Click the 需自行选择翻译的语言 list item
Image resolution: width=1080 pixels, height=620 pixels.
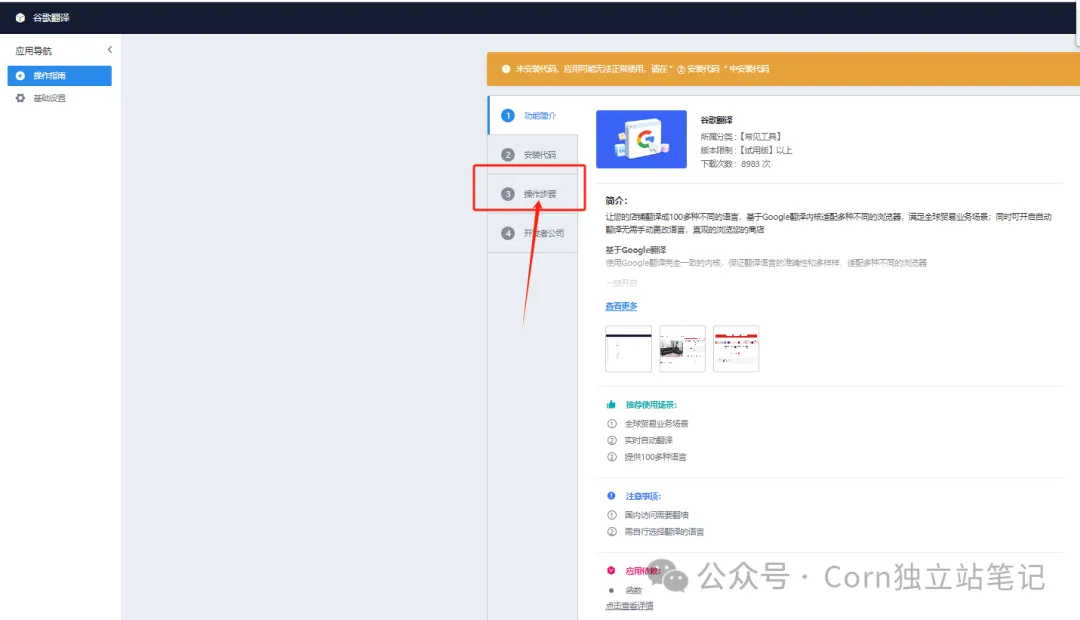click(x=664, y=532)
